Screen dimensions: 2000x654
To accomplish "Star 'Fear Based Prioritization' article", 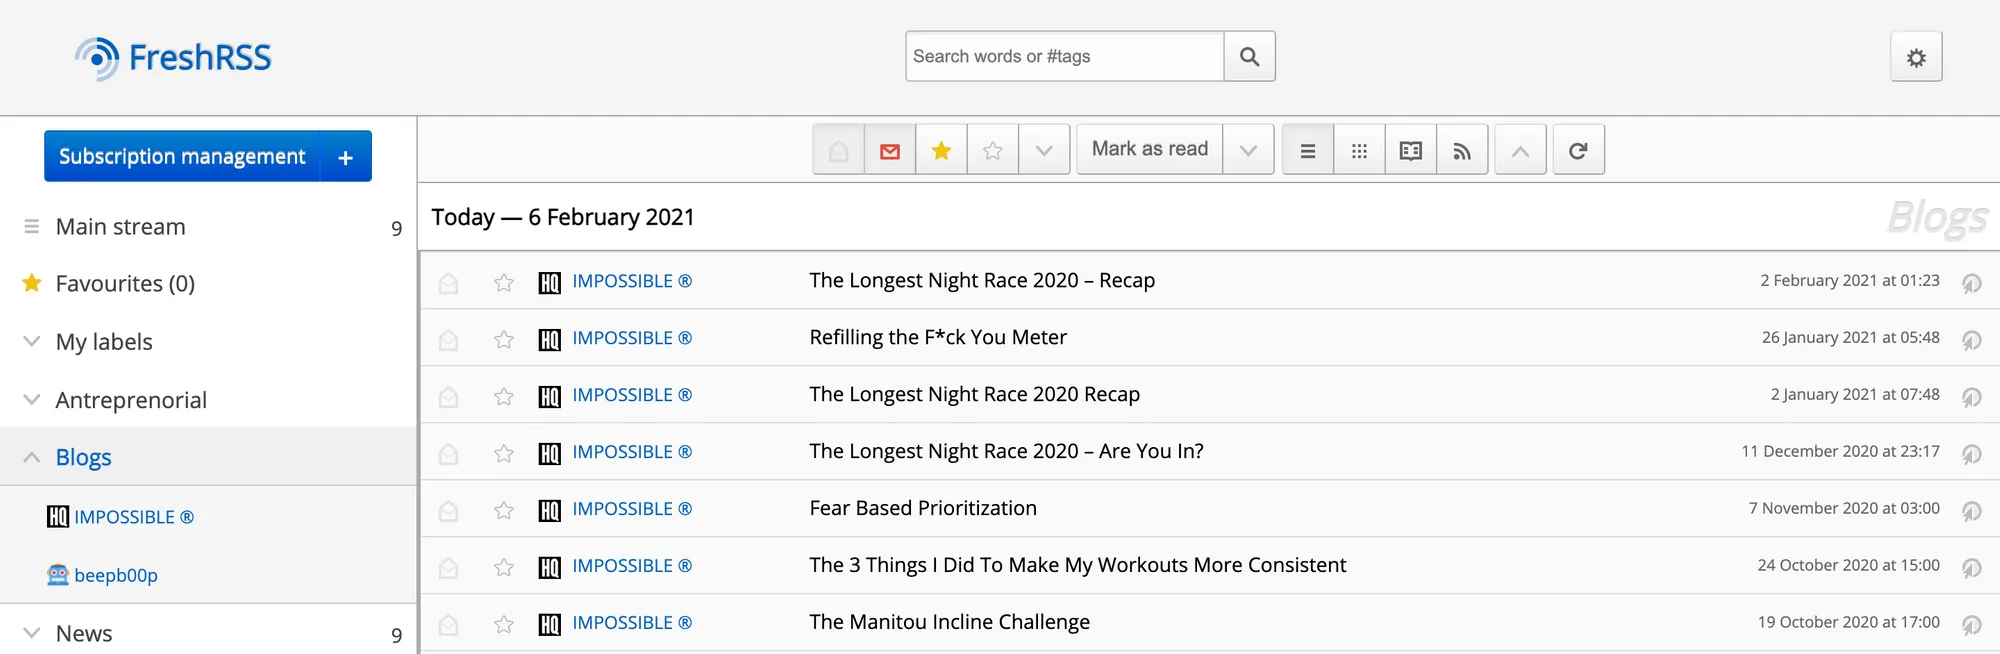I will coord(504,511).
